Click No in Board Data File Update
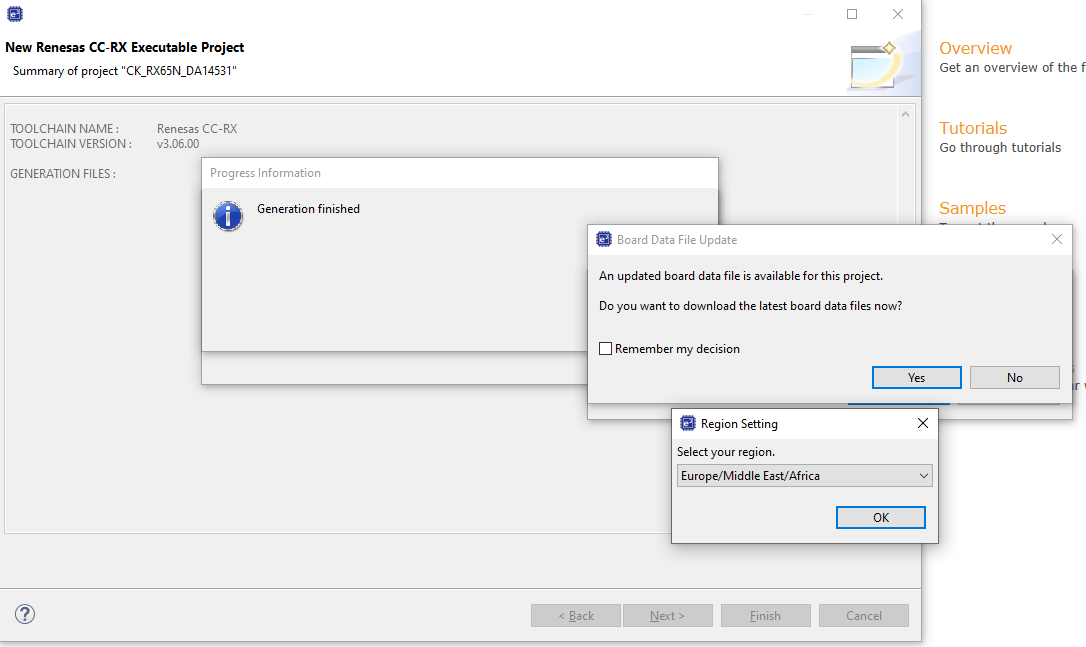Screen dimensions: 1086x647 point(1015,378)
